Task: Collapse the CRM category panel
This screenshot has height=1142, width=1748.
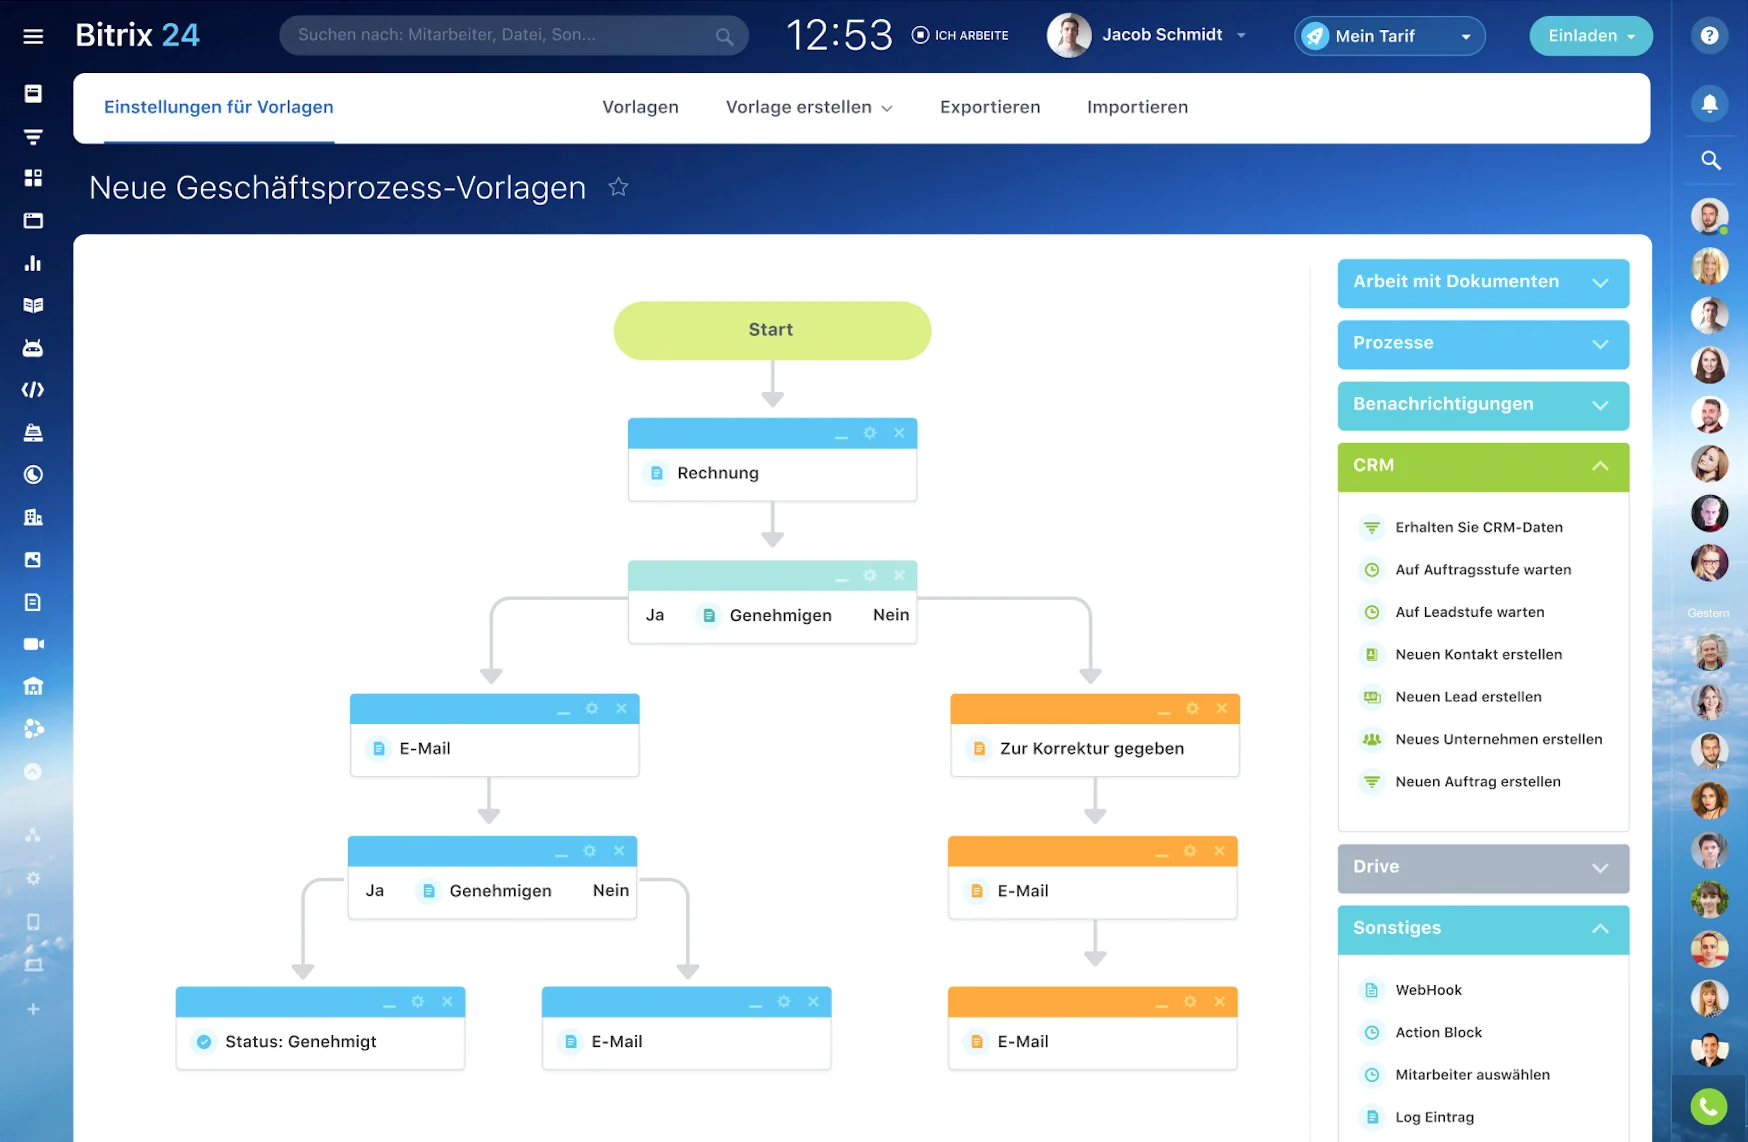Action: (x=1601, y=467)
